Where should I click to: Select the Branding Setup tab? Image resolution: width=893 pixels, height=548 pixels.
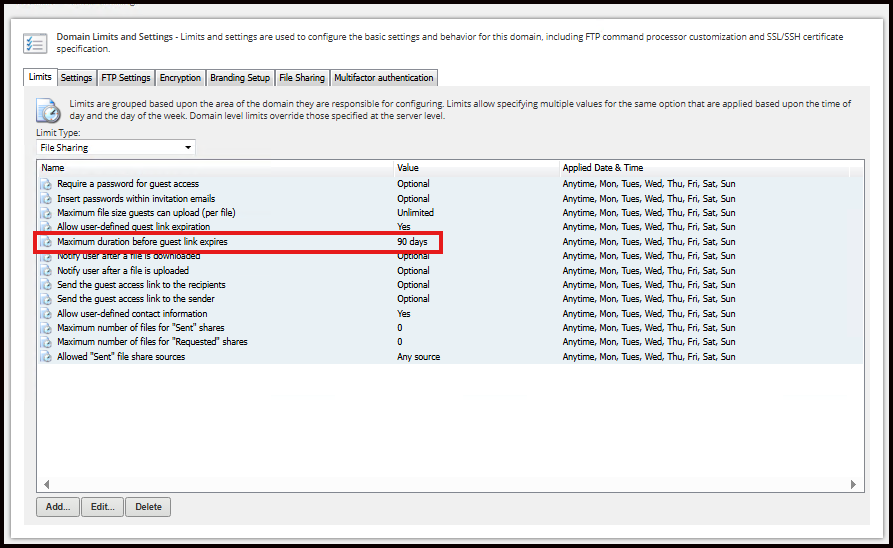pyautogui.click(x=240, y=77)
